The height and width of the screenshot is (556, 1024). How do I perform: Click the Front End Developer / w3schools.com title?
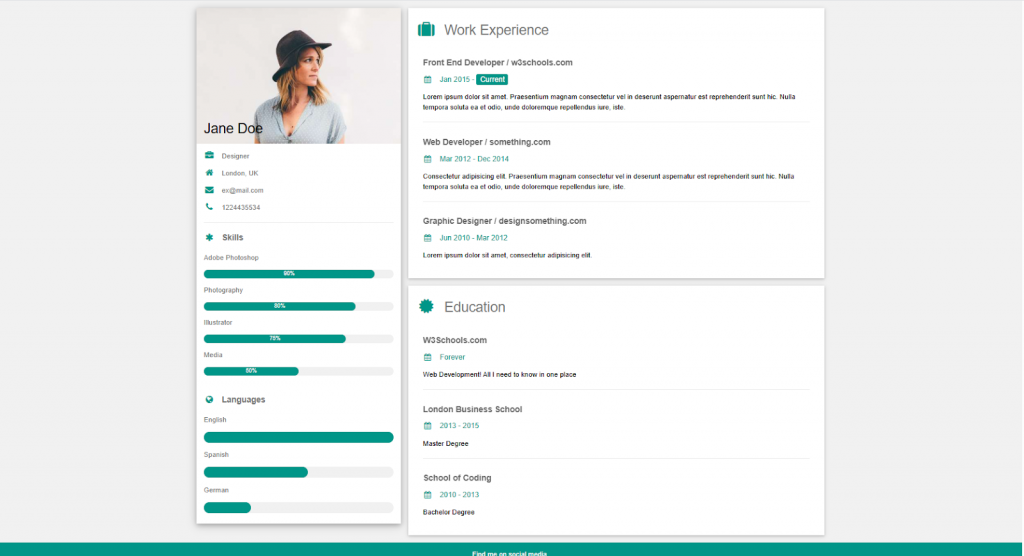pos(498,63)
